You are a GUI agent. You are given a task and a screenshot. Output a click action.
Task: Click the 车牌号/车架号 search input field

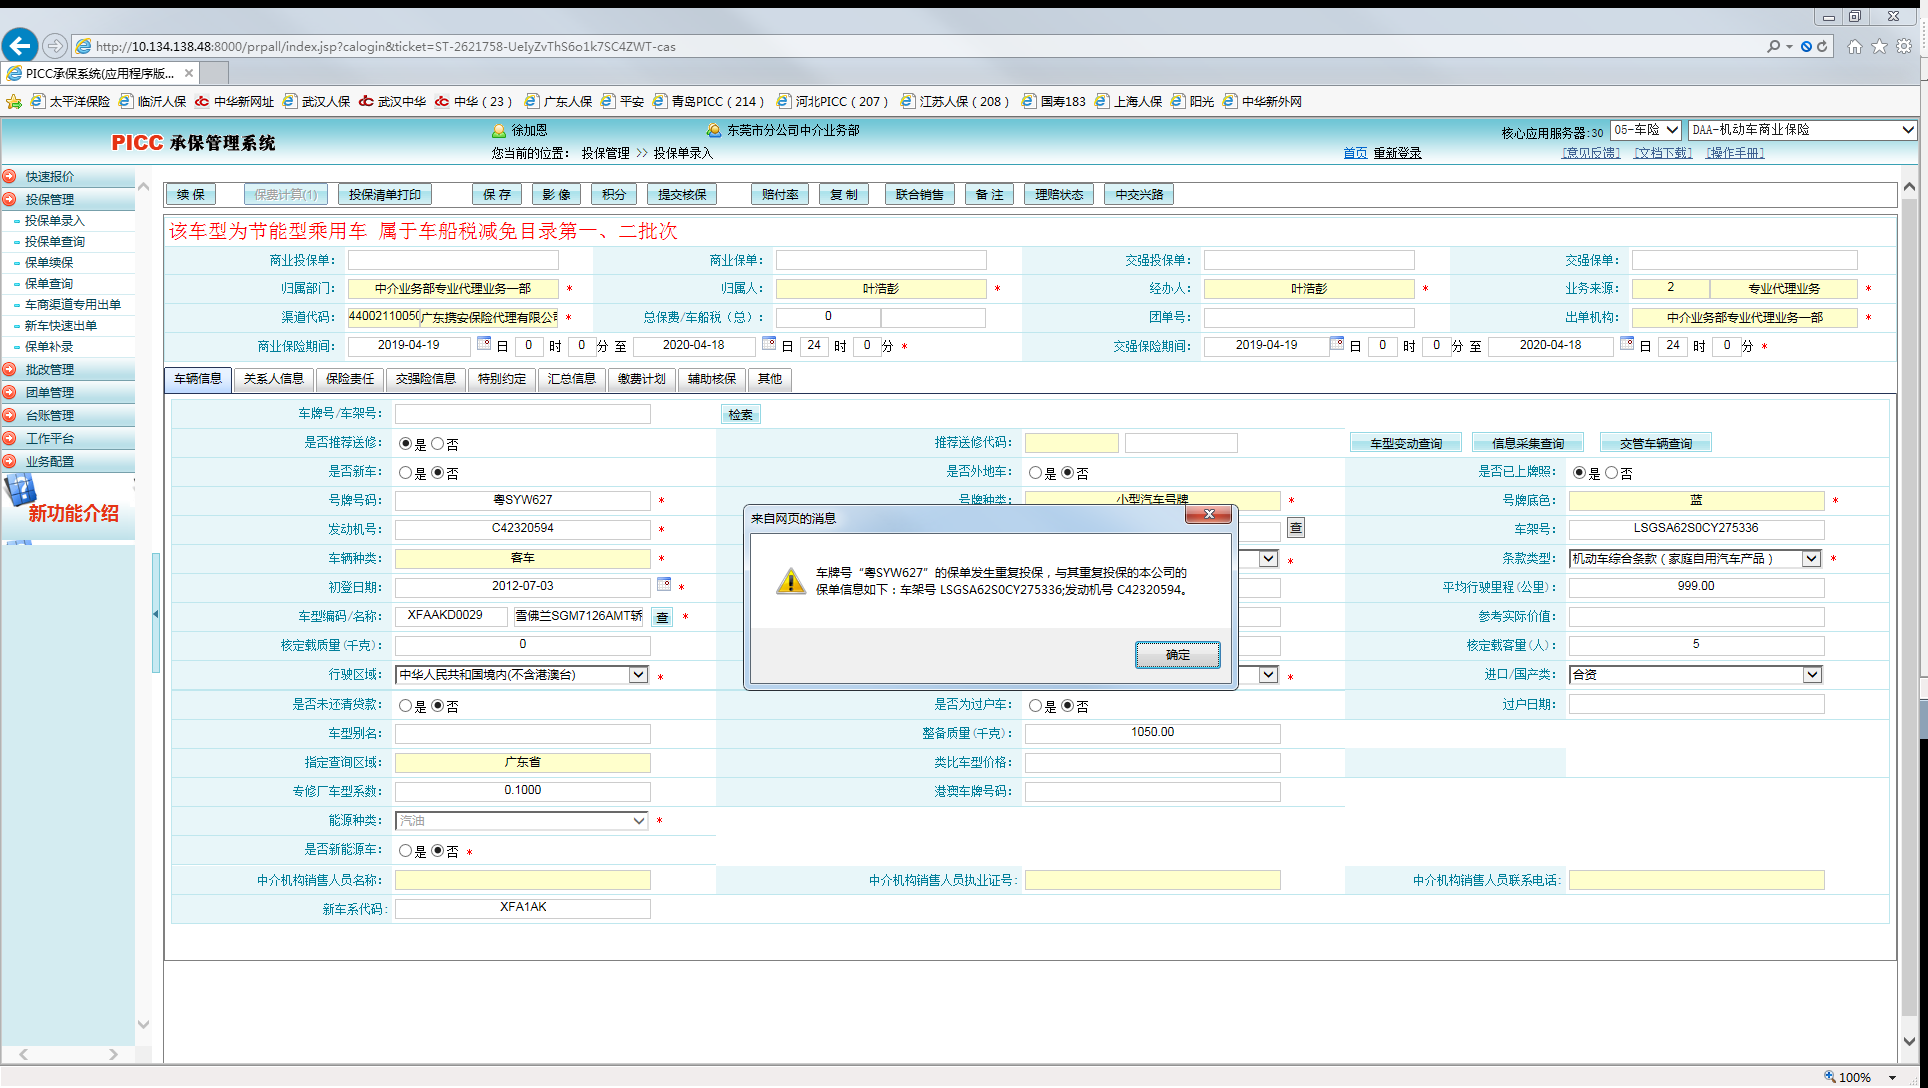(522, 414)
